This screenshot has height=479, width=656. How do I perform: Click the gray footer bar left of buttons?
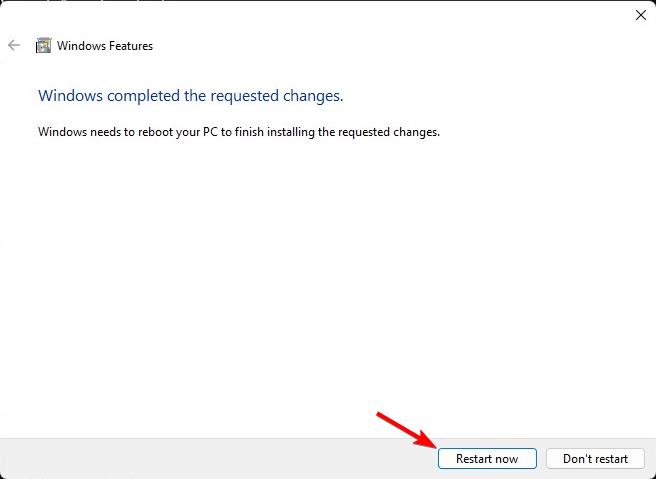tap(200, 458)
